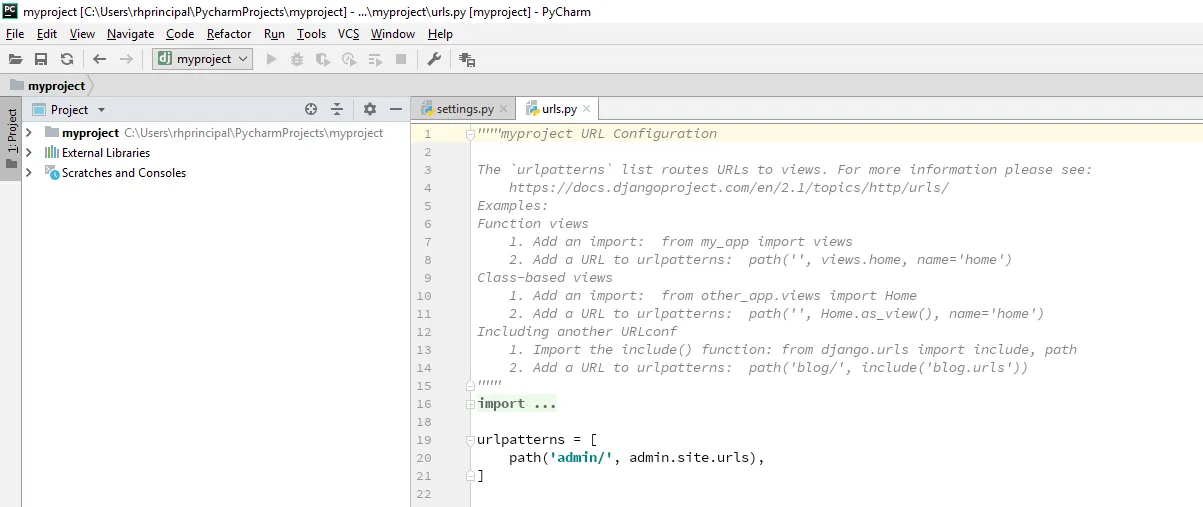1203x507 pixels.
Task: Click the Profile run icon
Action: (349, 59)
